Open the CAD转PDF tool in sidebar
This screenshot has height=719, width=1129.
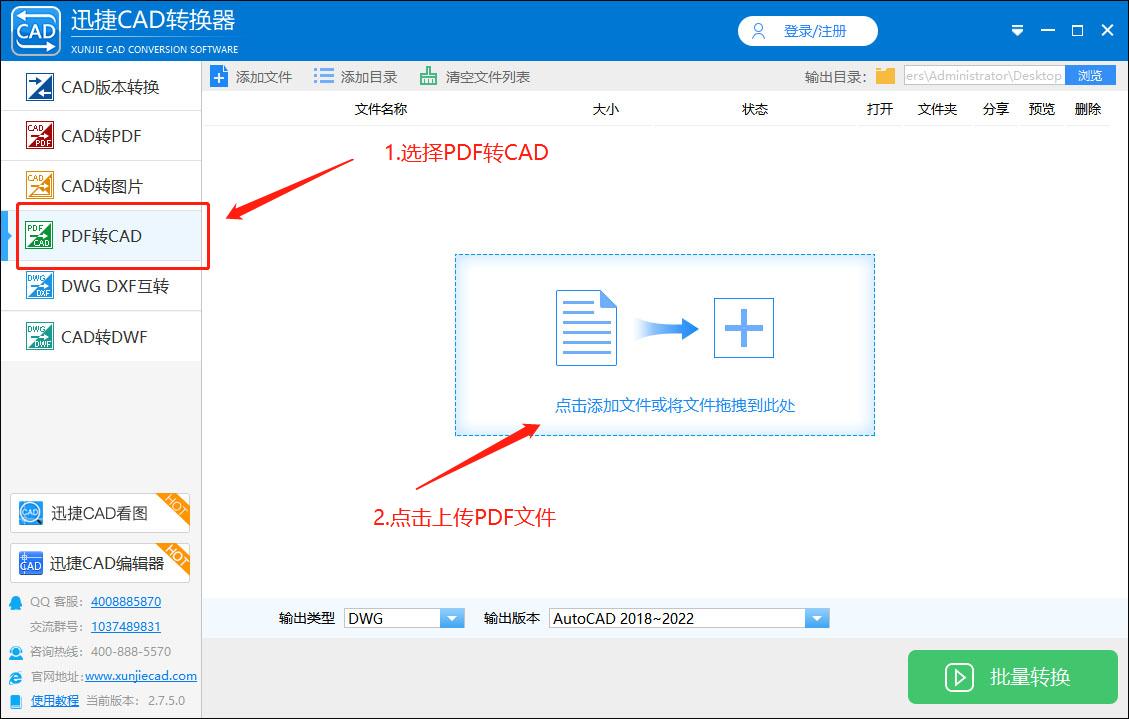coord(36,136)
